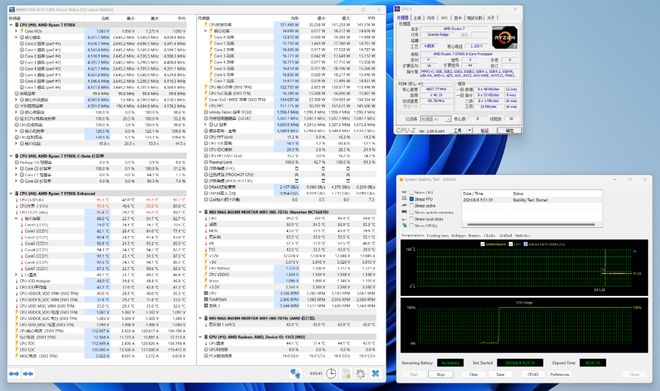Open Preferences in stability test window
The image size is (660, 391).
coord(560,374)
